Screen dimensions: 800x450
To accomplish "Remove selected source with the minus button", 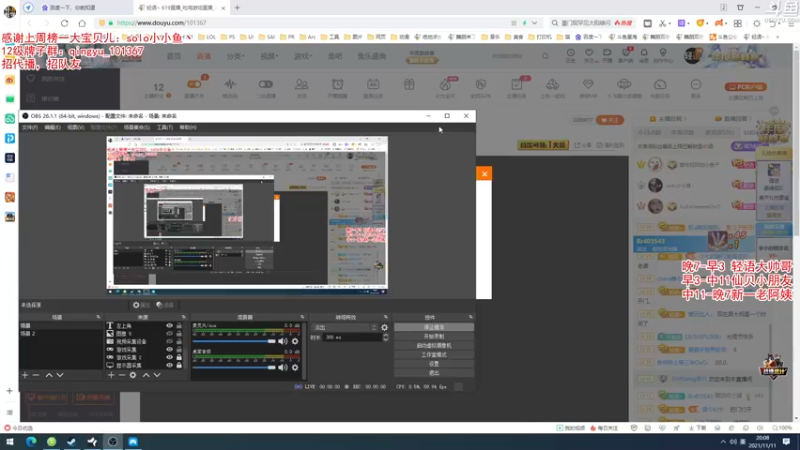I will tap(122, 375).
